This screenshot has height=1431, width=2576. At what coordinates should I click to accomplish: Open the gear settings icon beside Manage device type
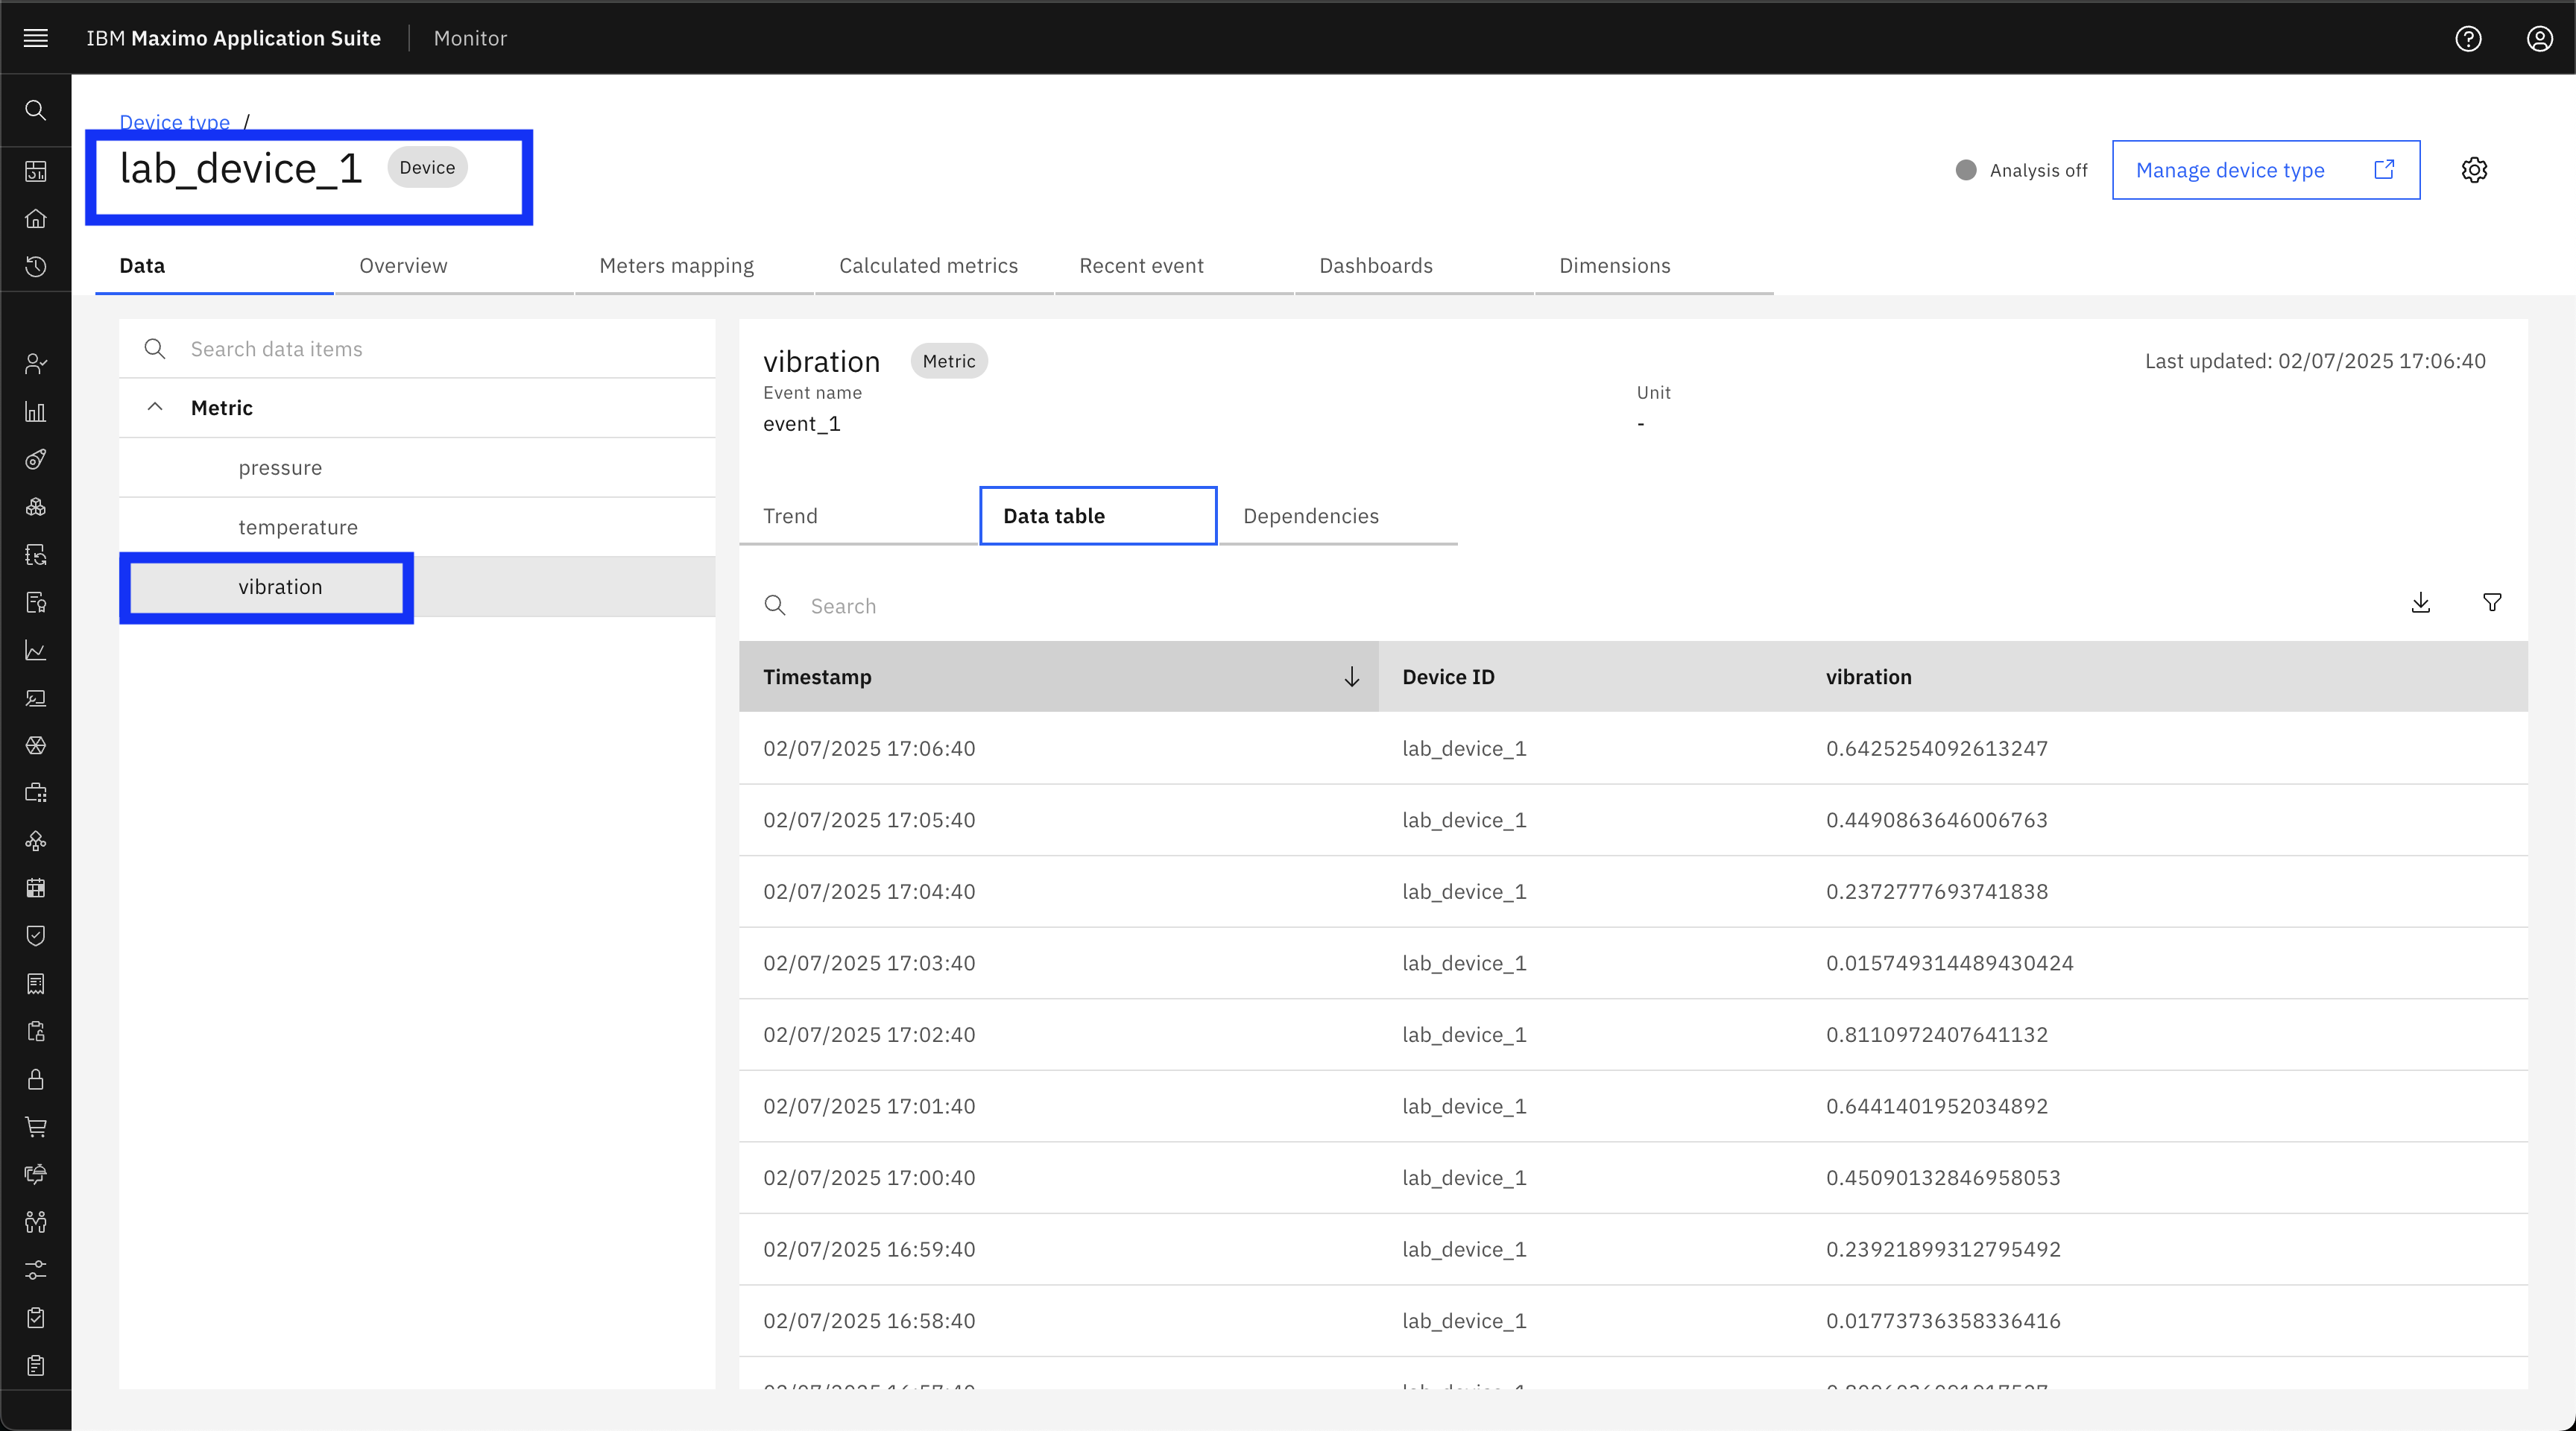pyautogui.click(x=2474, y=170)
